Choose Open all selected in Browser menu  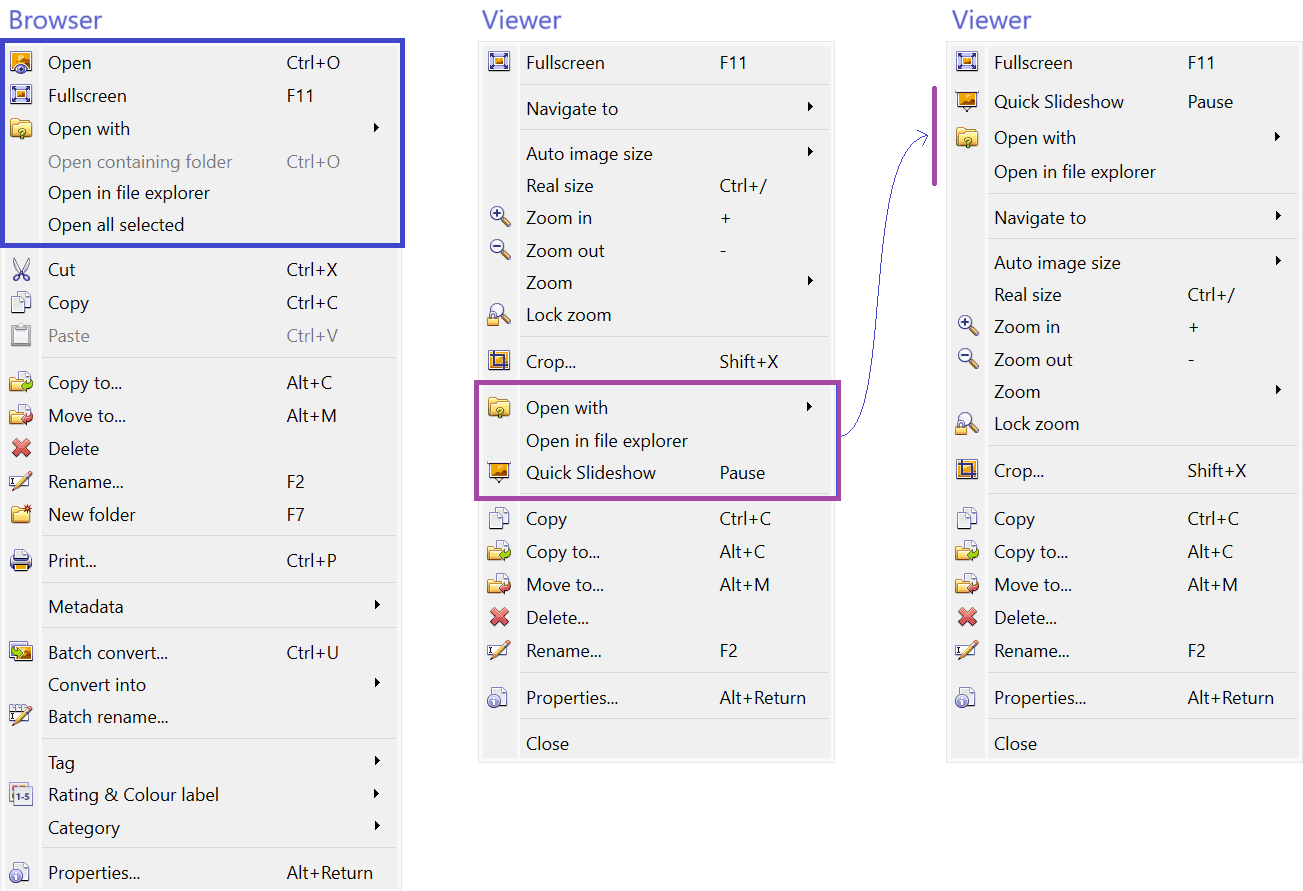click(116, 225)
